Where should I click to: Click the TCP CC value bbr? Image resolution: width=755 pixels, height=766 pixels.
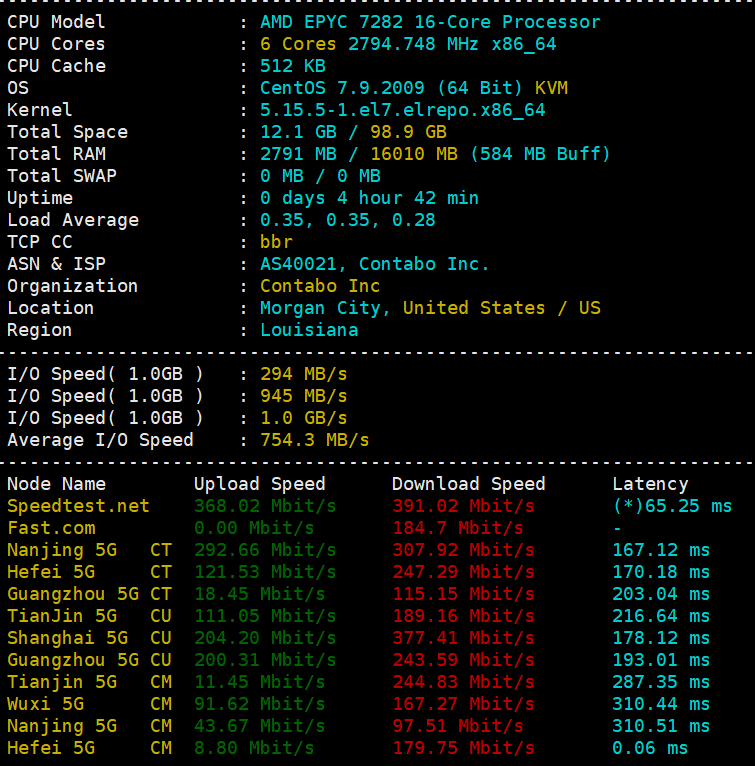tap(276, 242)
